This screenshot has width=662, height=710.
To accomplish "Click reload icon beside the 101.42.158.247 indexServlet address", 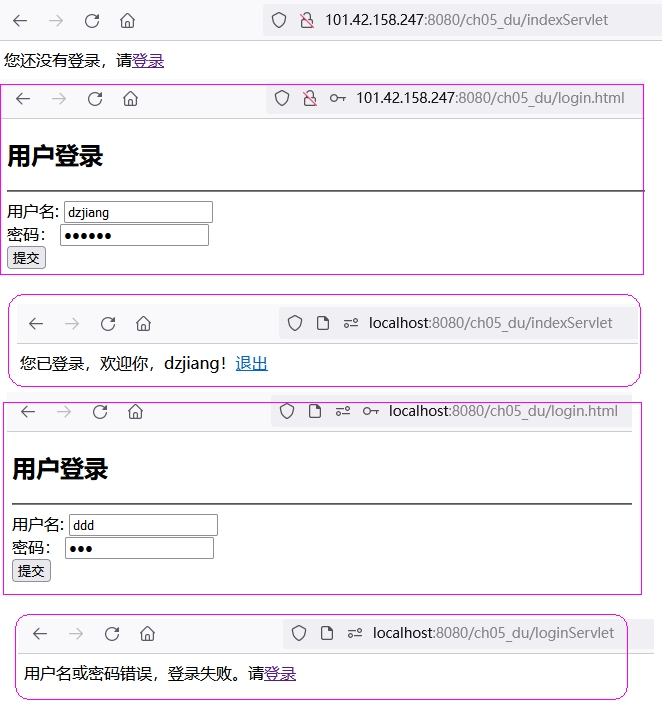I will click(92, 20).
